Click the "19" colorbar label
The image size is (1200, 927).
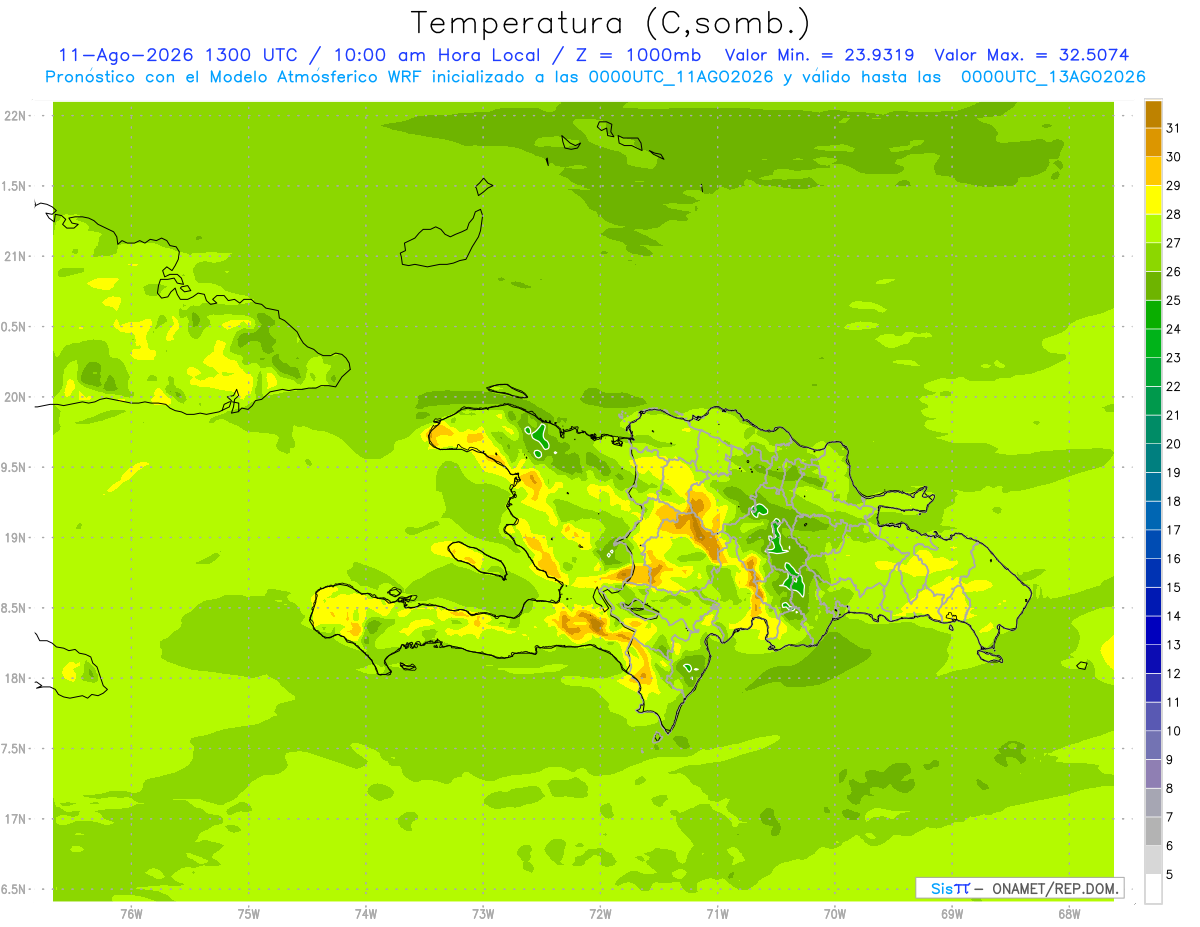coord(1174,472)
